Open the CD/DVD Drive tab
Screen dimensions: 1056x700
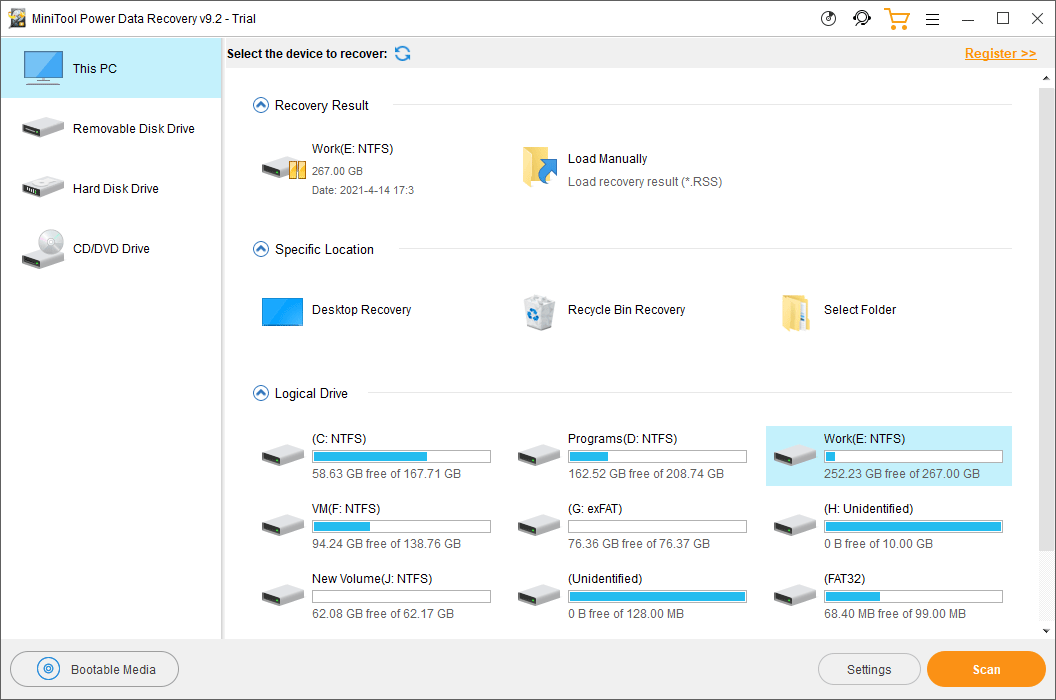click(x=110, y=249)
